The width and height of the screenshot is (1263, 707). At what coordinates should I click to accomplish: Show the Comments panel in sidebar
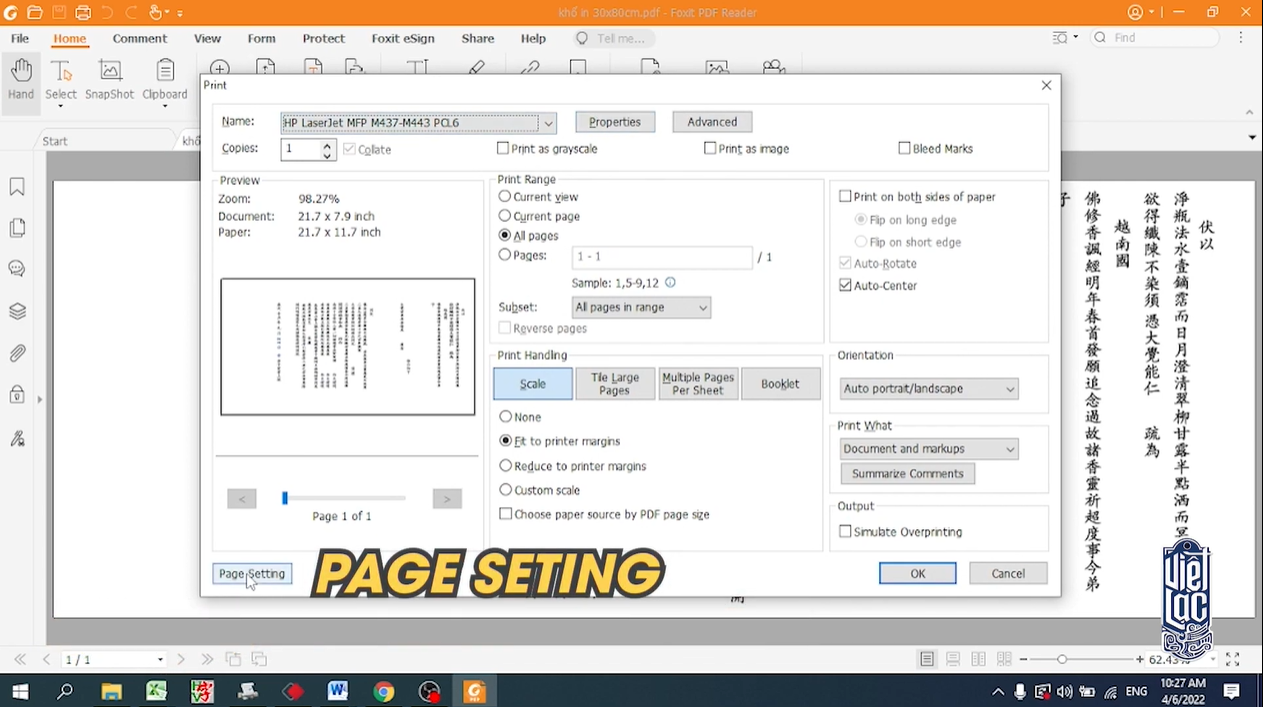point(17,269)
